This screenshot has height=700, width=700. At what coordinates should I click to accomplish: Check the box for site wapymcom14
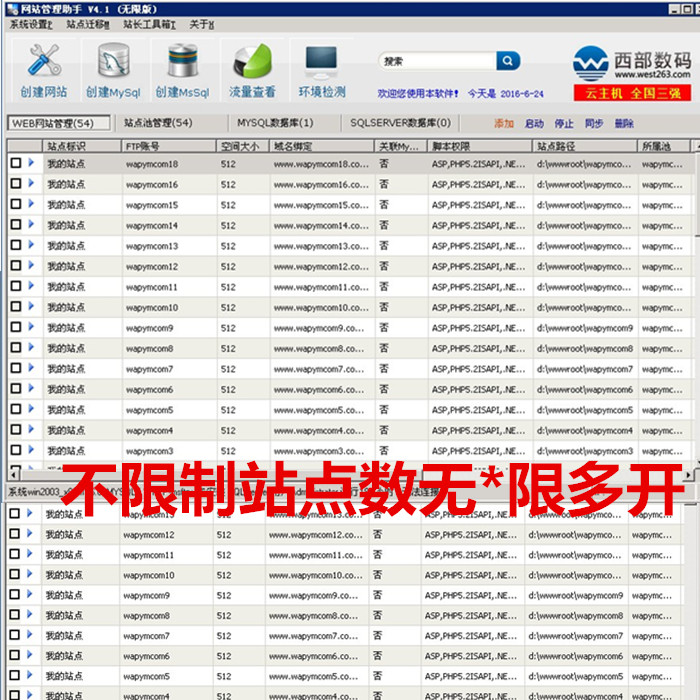[x=16, y=225]
